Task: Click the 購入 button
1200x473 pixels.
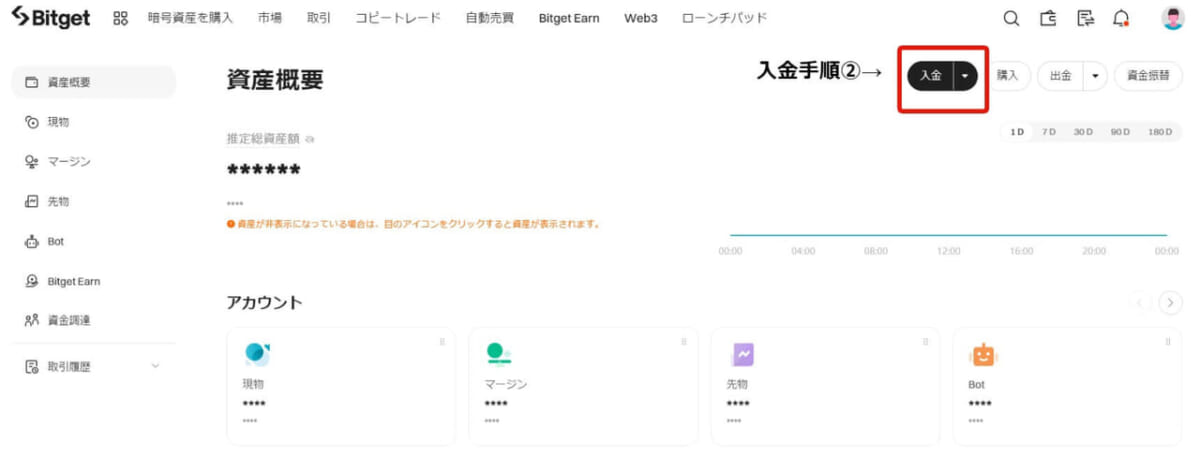Action: pos(1008,76)
